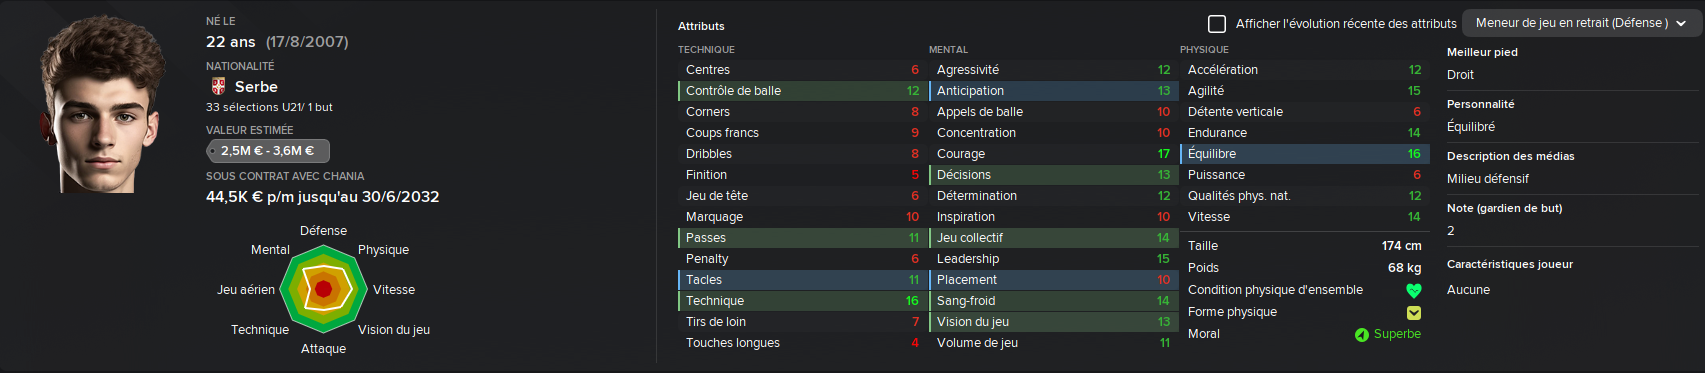Click the Anticipation mental attribute
The height and width of the screenshot is (373, 1705).
[1052, 91]
